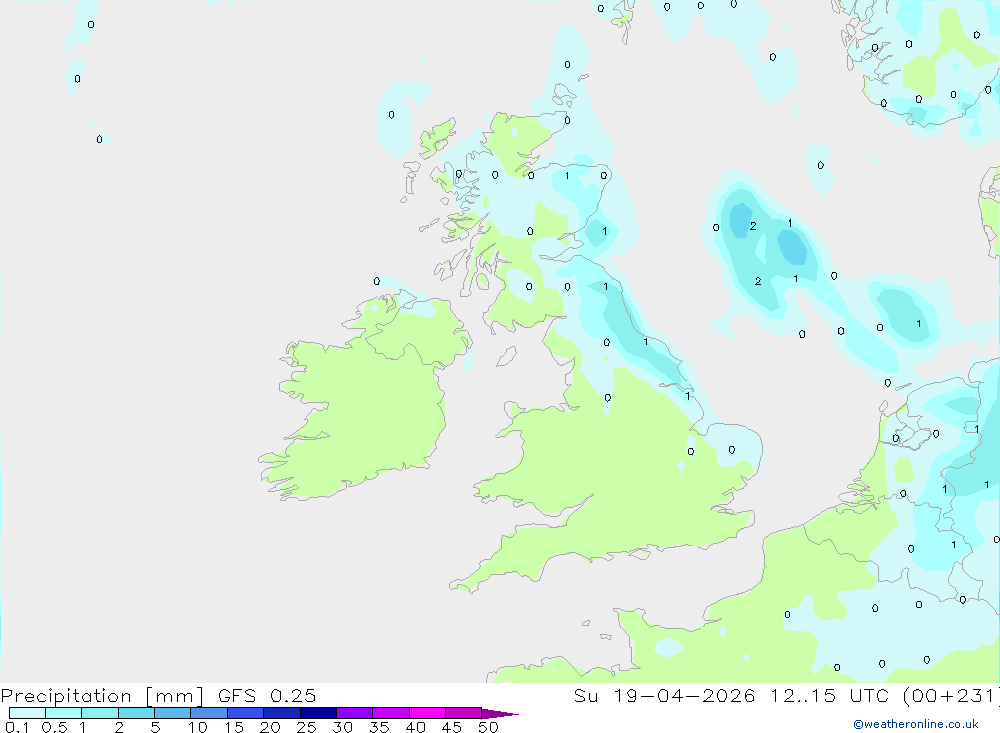Click the date text "Su 19-04-2026"
The image size is (1000, 733).
pos(665,695)
